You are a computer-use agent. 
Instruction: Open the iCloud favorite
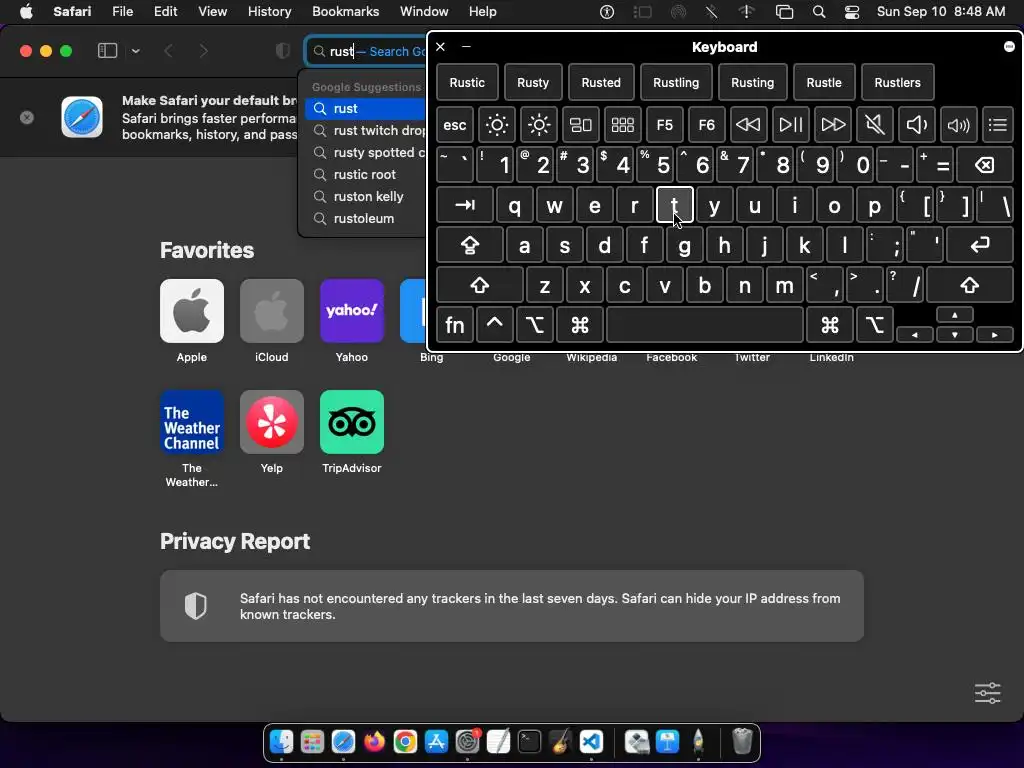[272, 311]
